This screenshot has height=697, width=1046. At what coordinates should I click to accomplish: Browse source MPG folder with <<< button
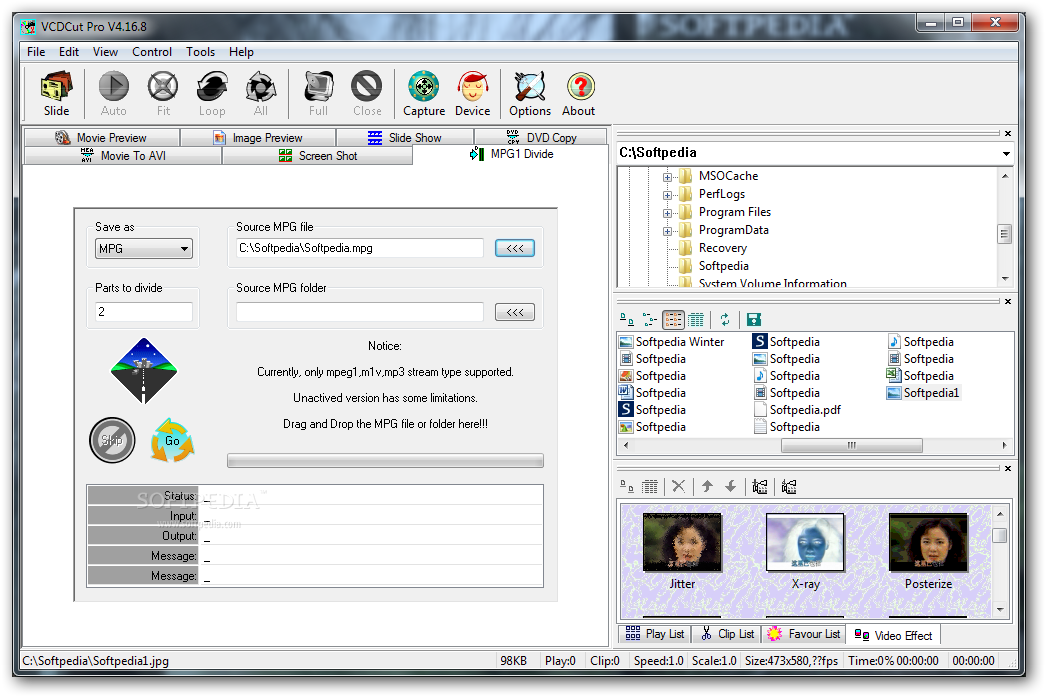point(515,312)
